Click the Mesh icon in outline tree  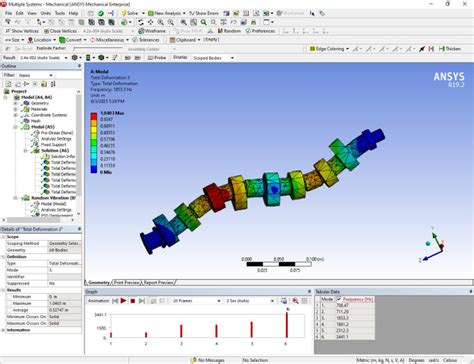26,121
